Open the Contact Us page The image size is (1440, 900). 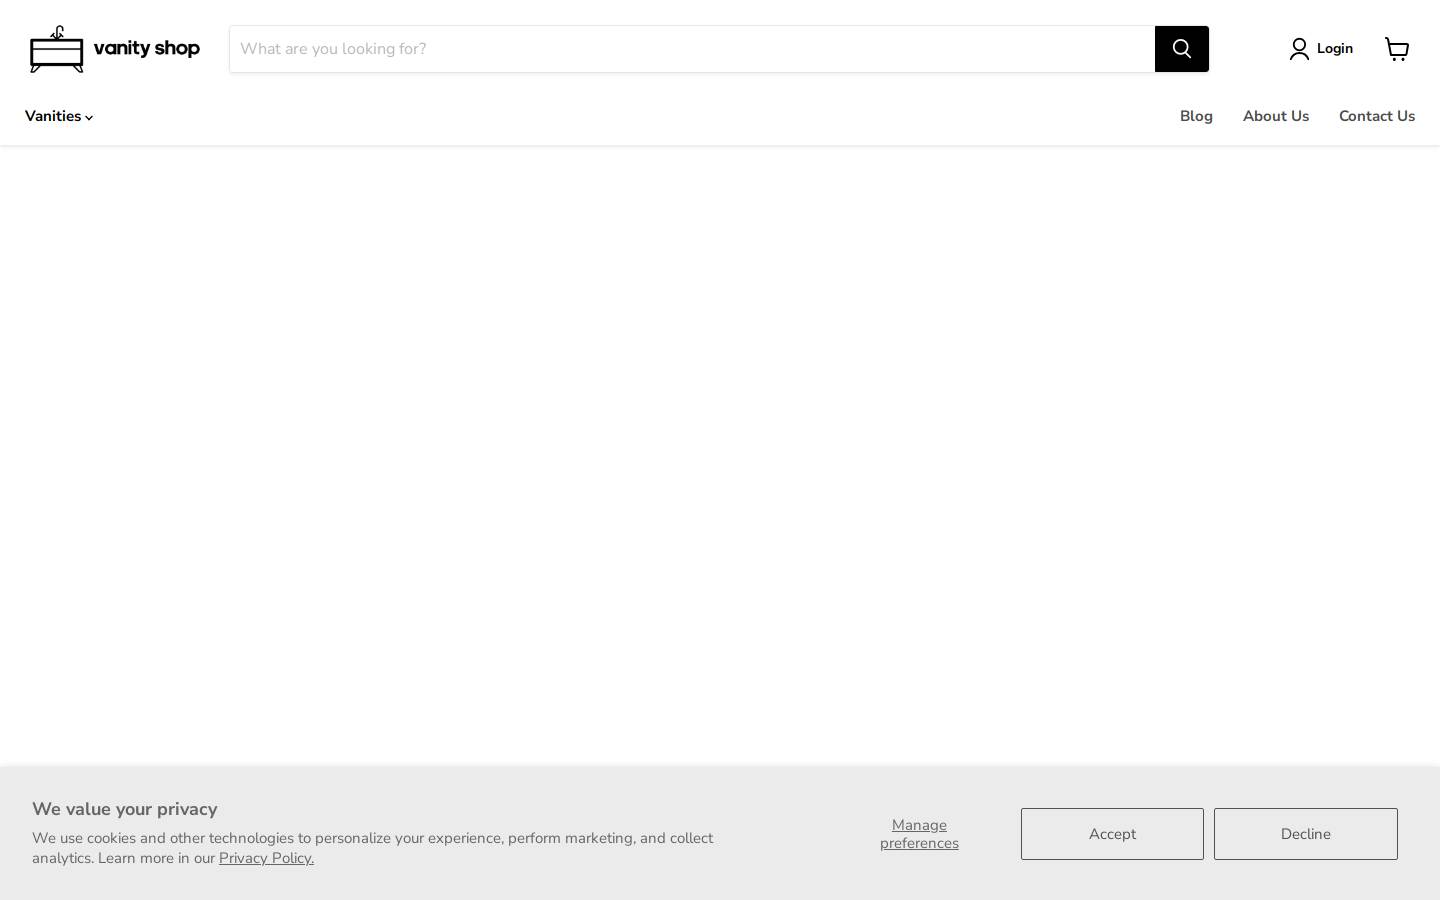point(1376,116)
